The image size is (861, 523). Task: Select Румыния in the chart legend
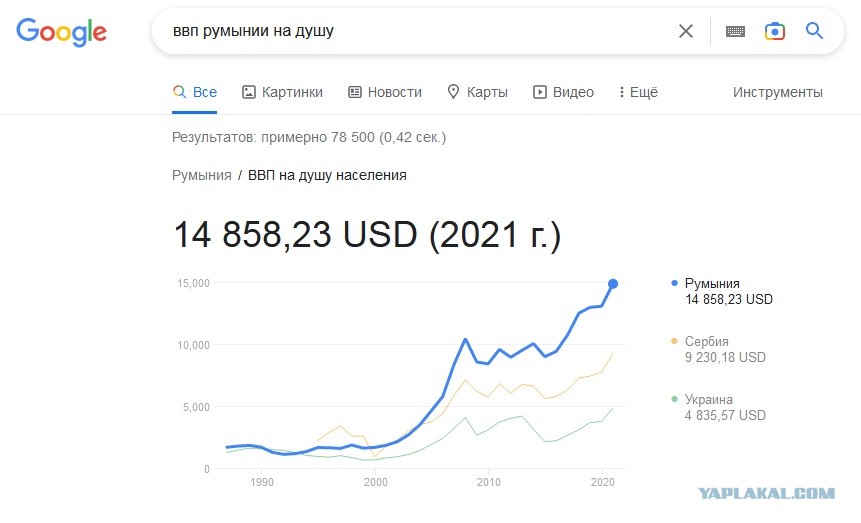(x=712, y=283)
